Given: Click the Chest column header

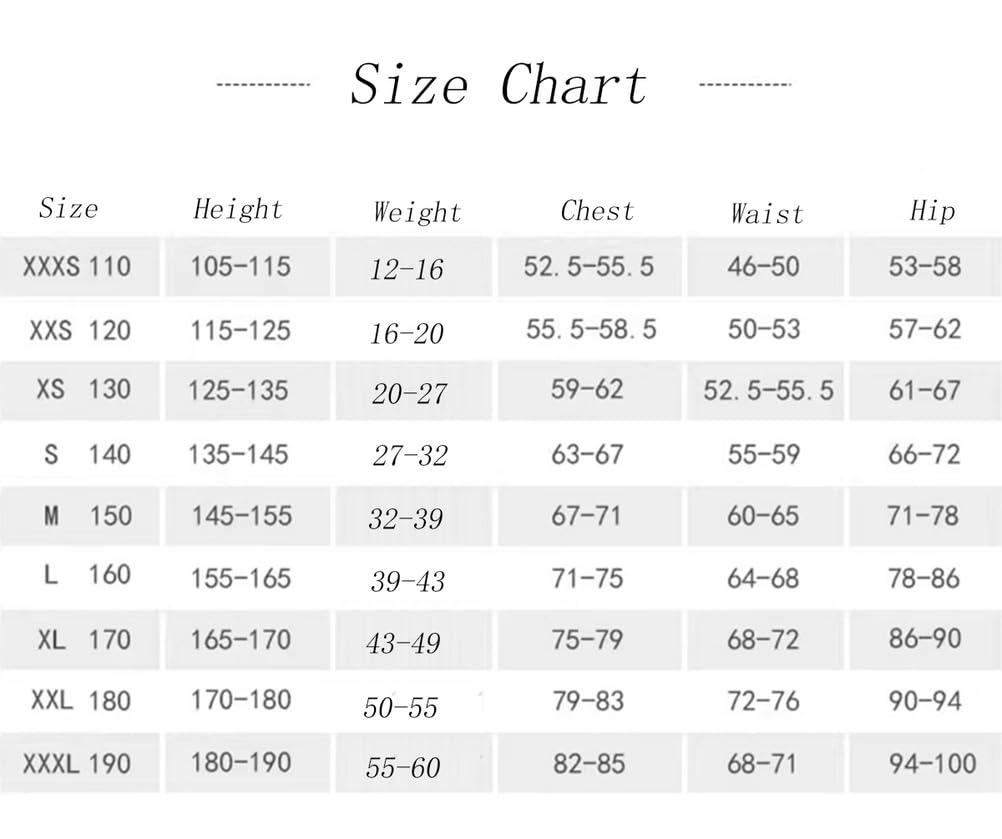Looking at the screenshot, I should pyautogui.click(x=597, y=211).
